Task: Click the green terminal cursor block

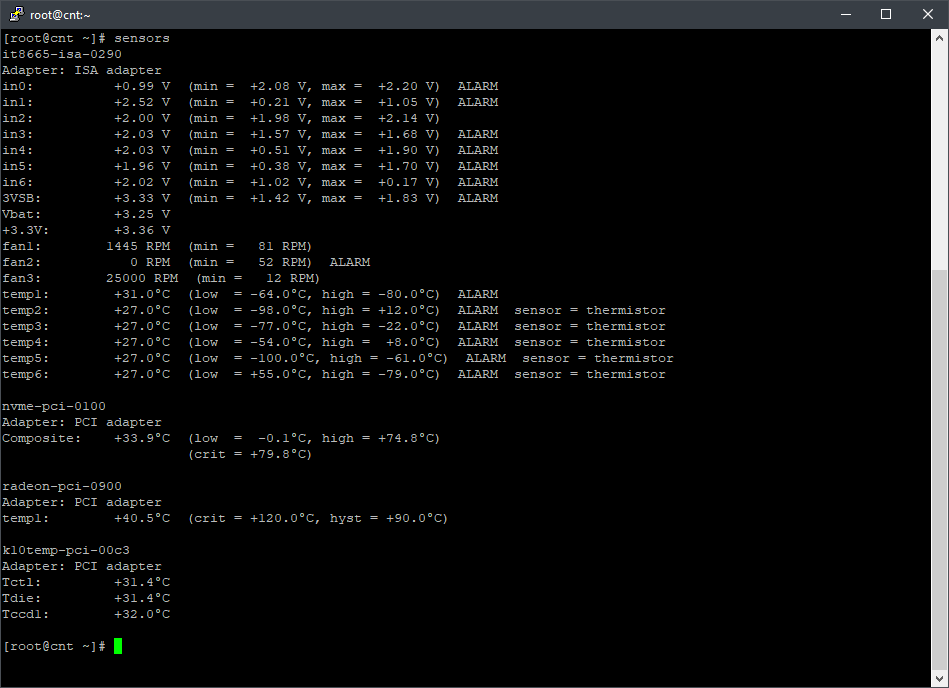Action: [118, 646]
